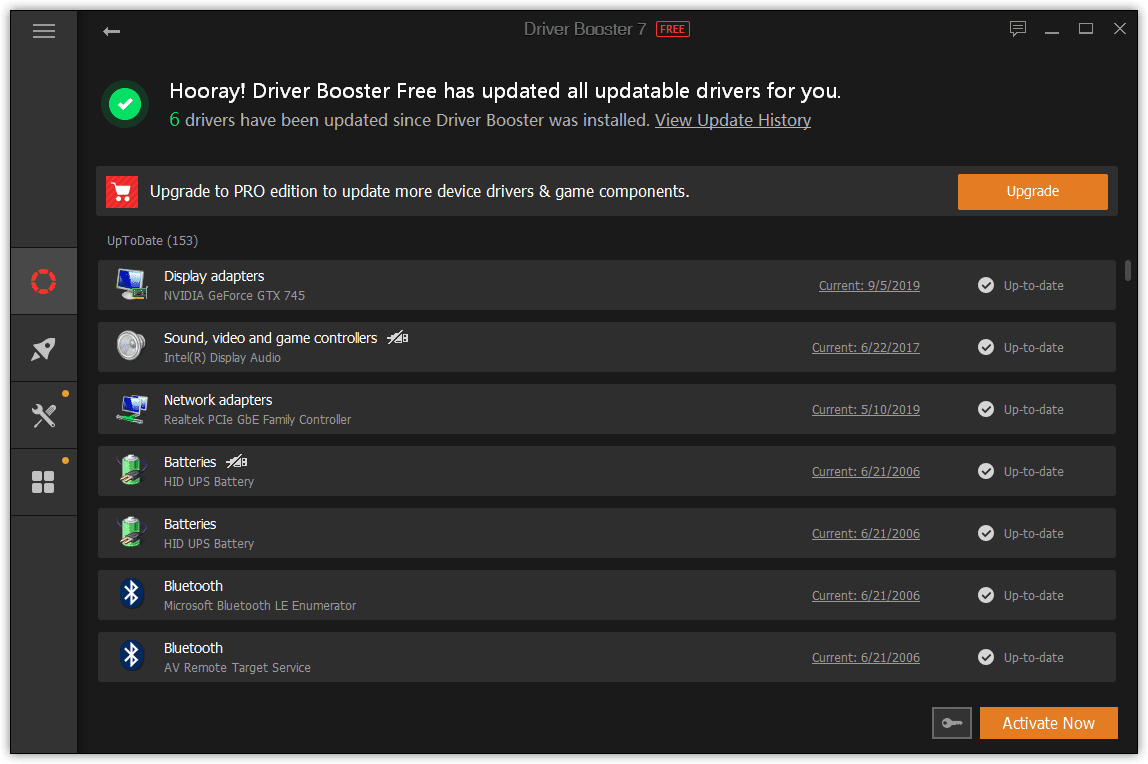Click Current: 9/5/2019 link for Display adapters
Viewport: 1148px width, 764px height.
(869, 286)
